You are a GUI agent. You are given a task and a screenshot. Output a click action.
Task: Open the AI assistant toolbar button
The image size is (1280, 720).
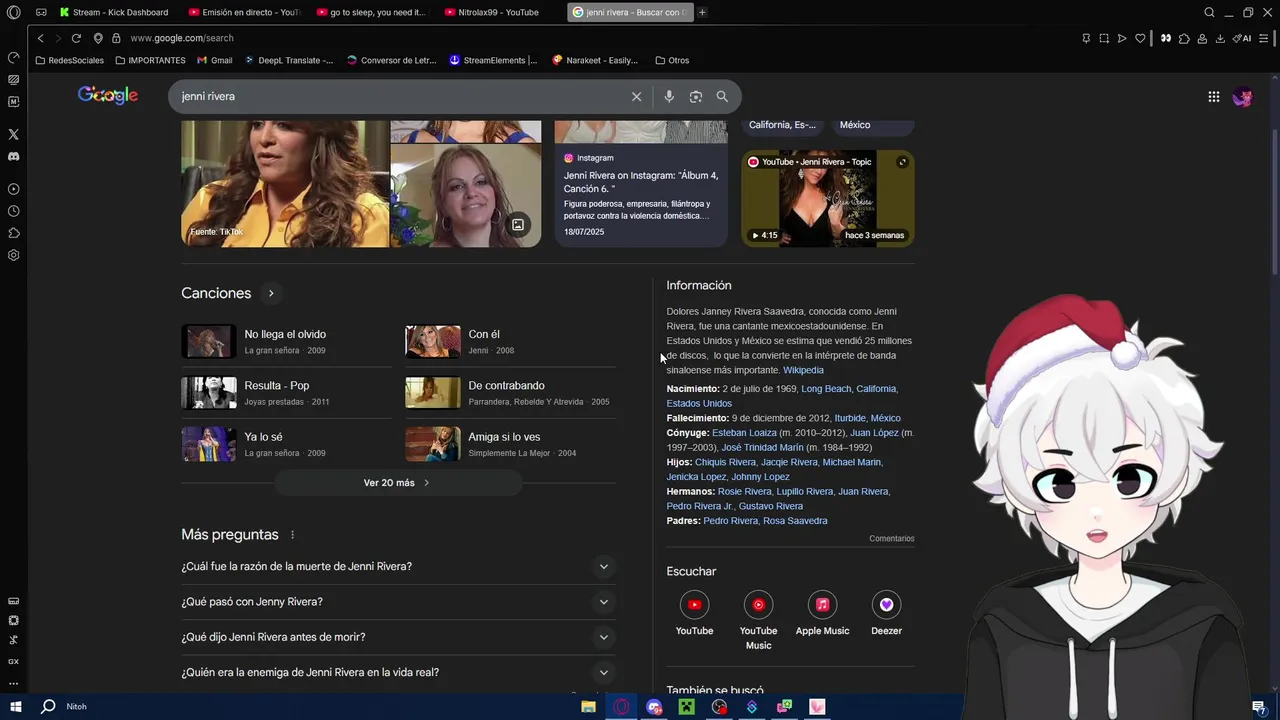tap(1242, 38)
